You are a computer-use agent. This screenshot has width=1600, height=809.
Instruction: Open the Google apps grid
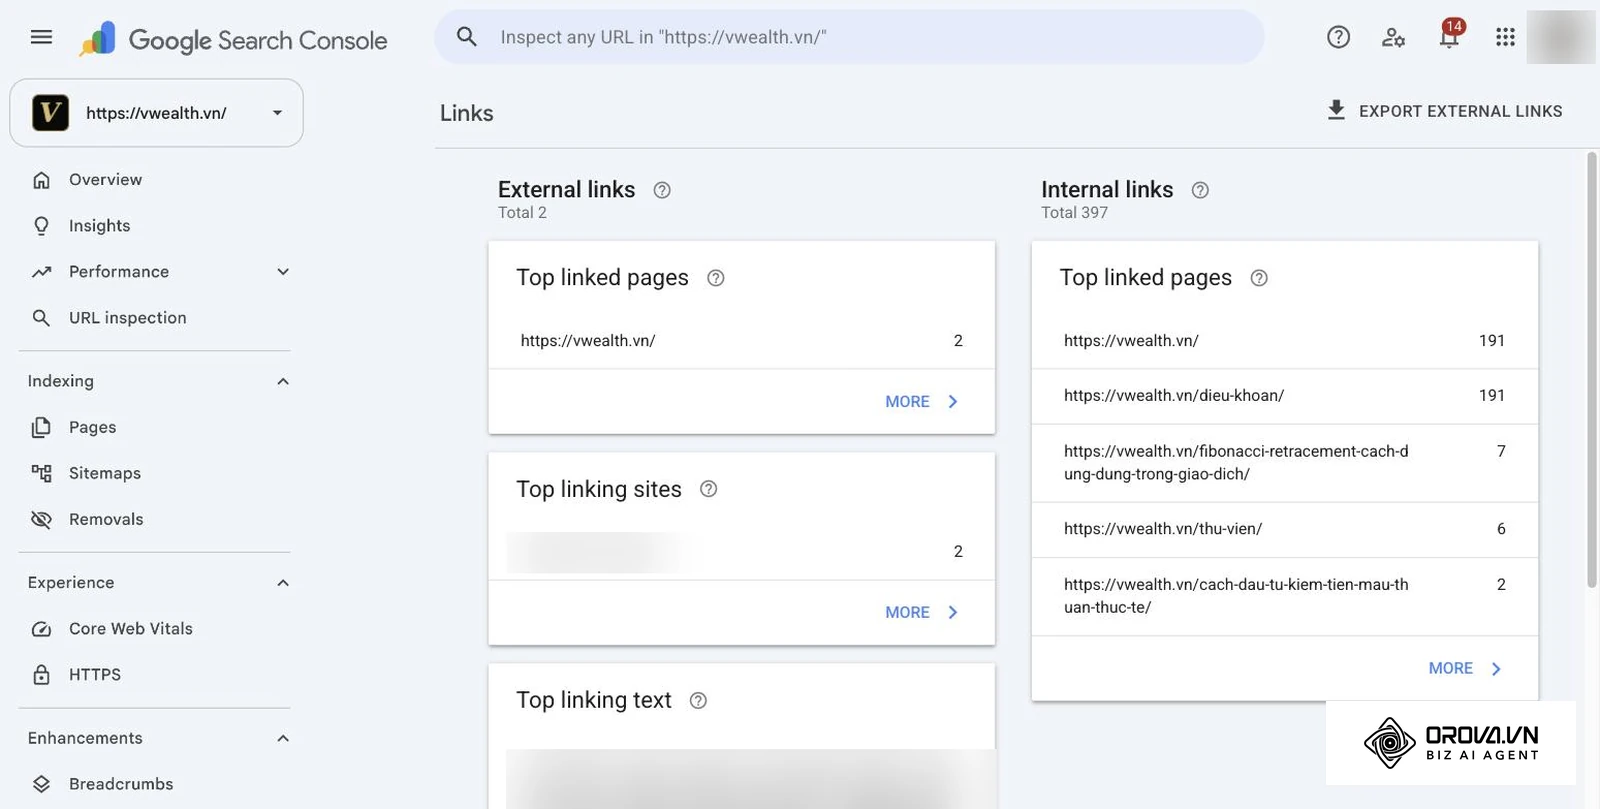pyautogui.click(x=1505, y=38)
